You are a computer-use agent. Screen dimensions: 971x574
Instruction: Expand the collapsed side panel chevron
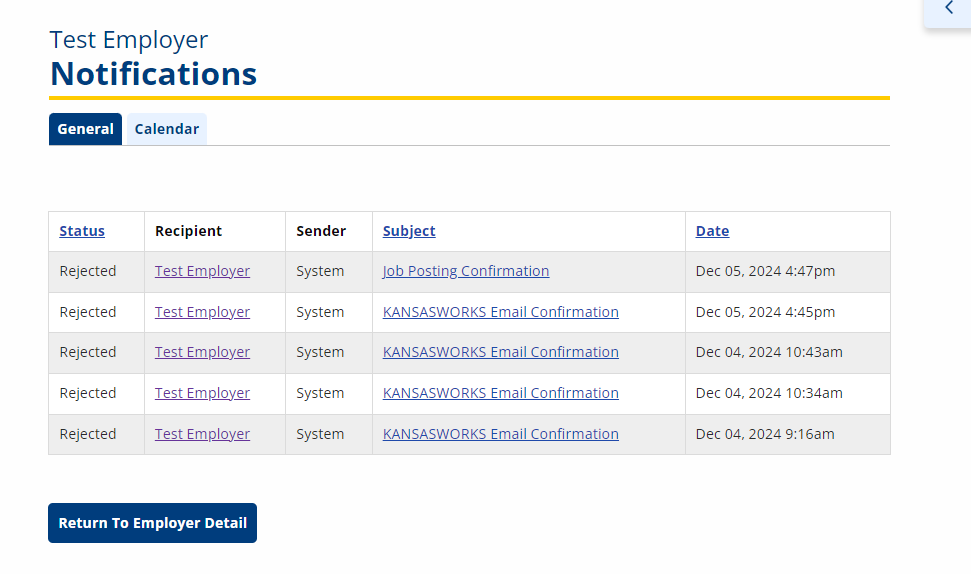[x=948, y=9]
